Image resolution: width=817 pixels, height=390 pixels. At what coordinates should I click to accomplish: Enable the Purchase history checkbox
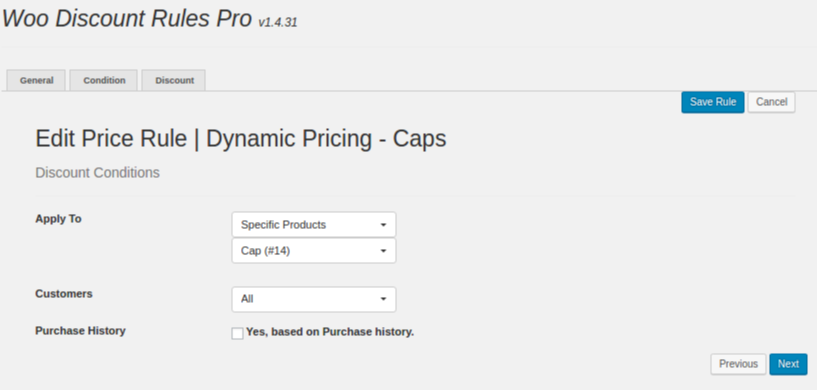[x=237, y=333]
